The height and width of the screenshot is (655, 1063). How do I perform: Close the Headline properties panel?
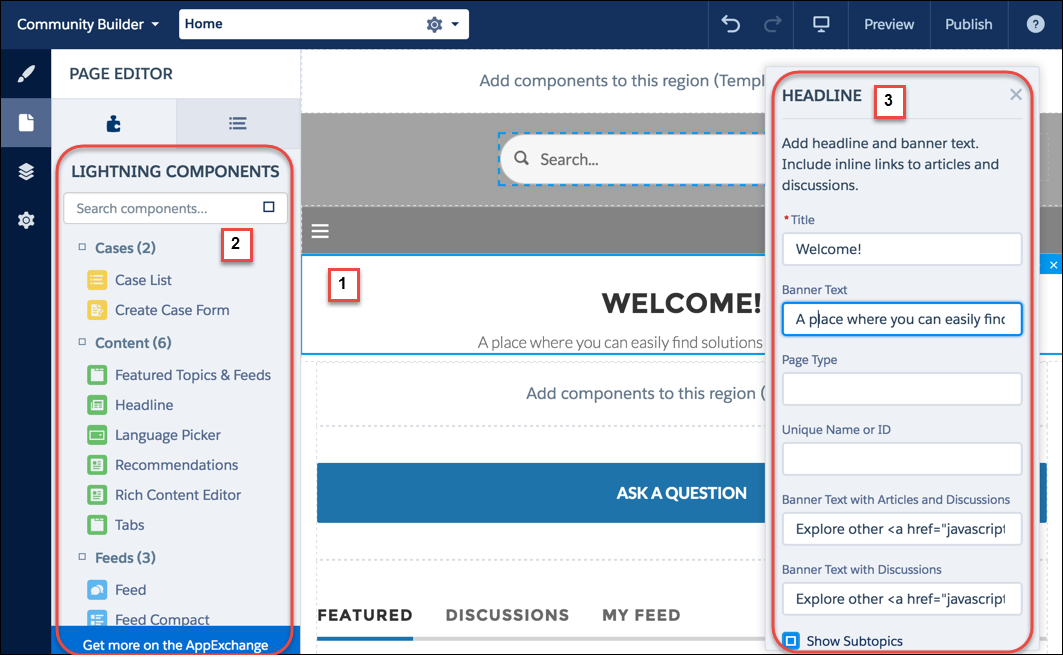click(x=1016, y=94)
